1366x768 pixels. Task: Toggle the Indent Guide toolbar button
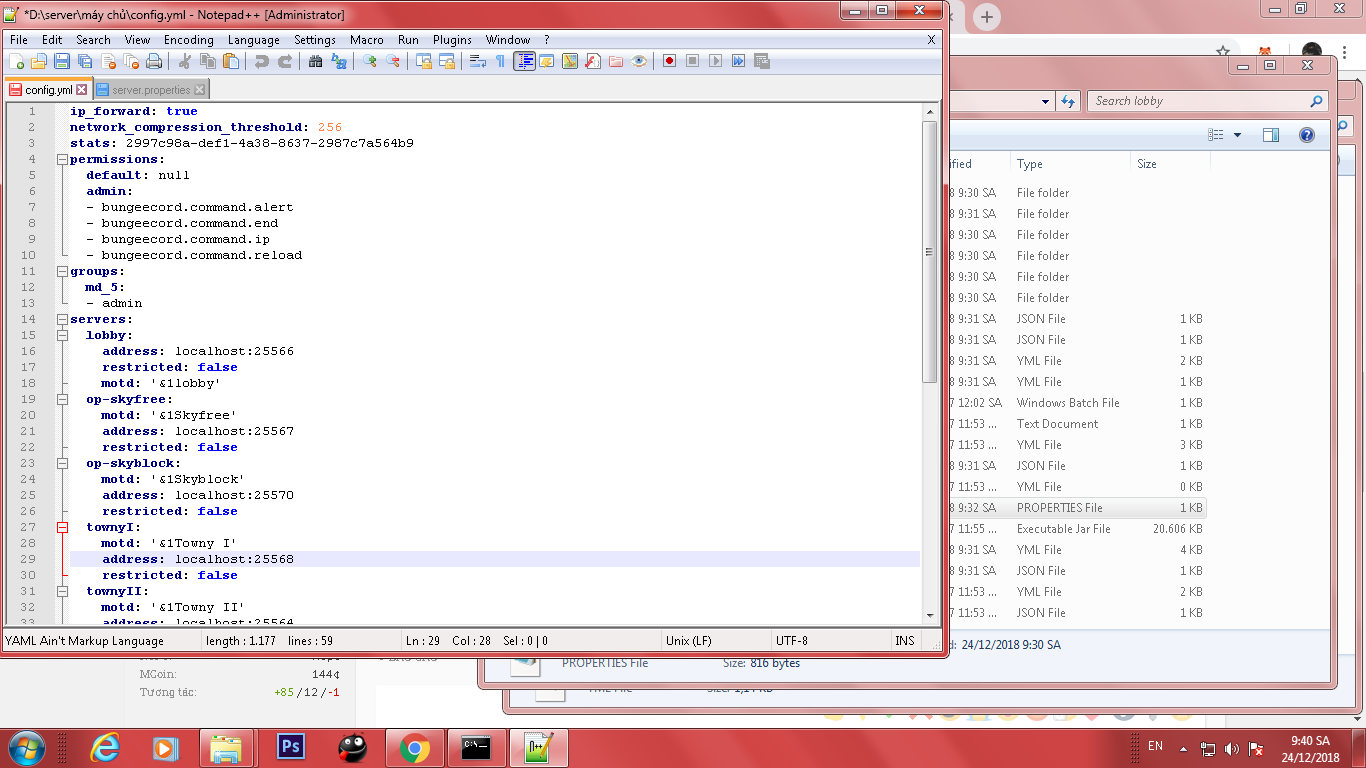tap(524, 62)
